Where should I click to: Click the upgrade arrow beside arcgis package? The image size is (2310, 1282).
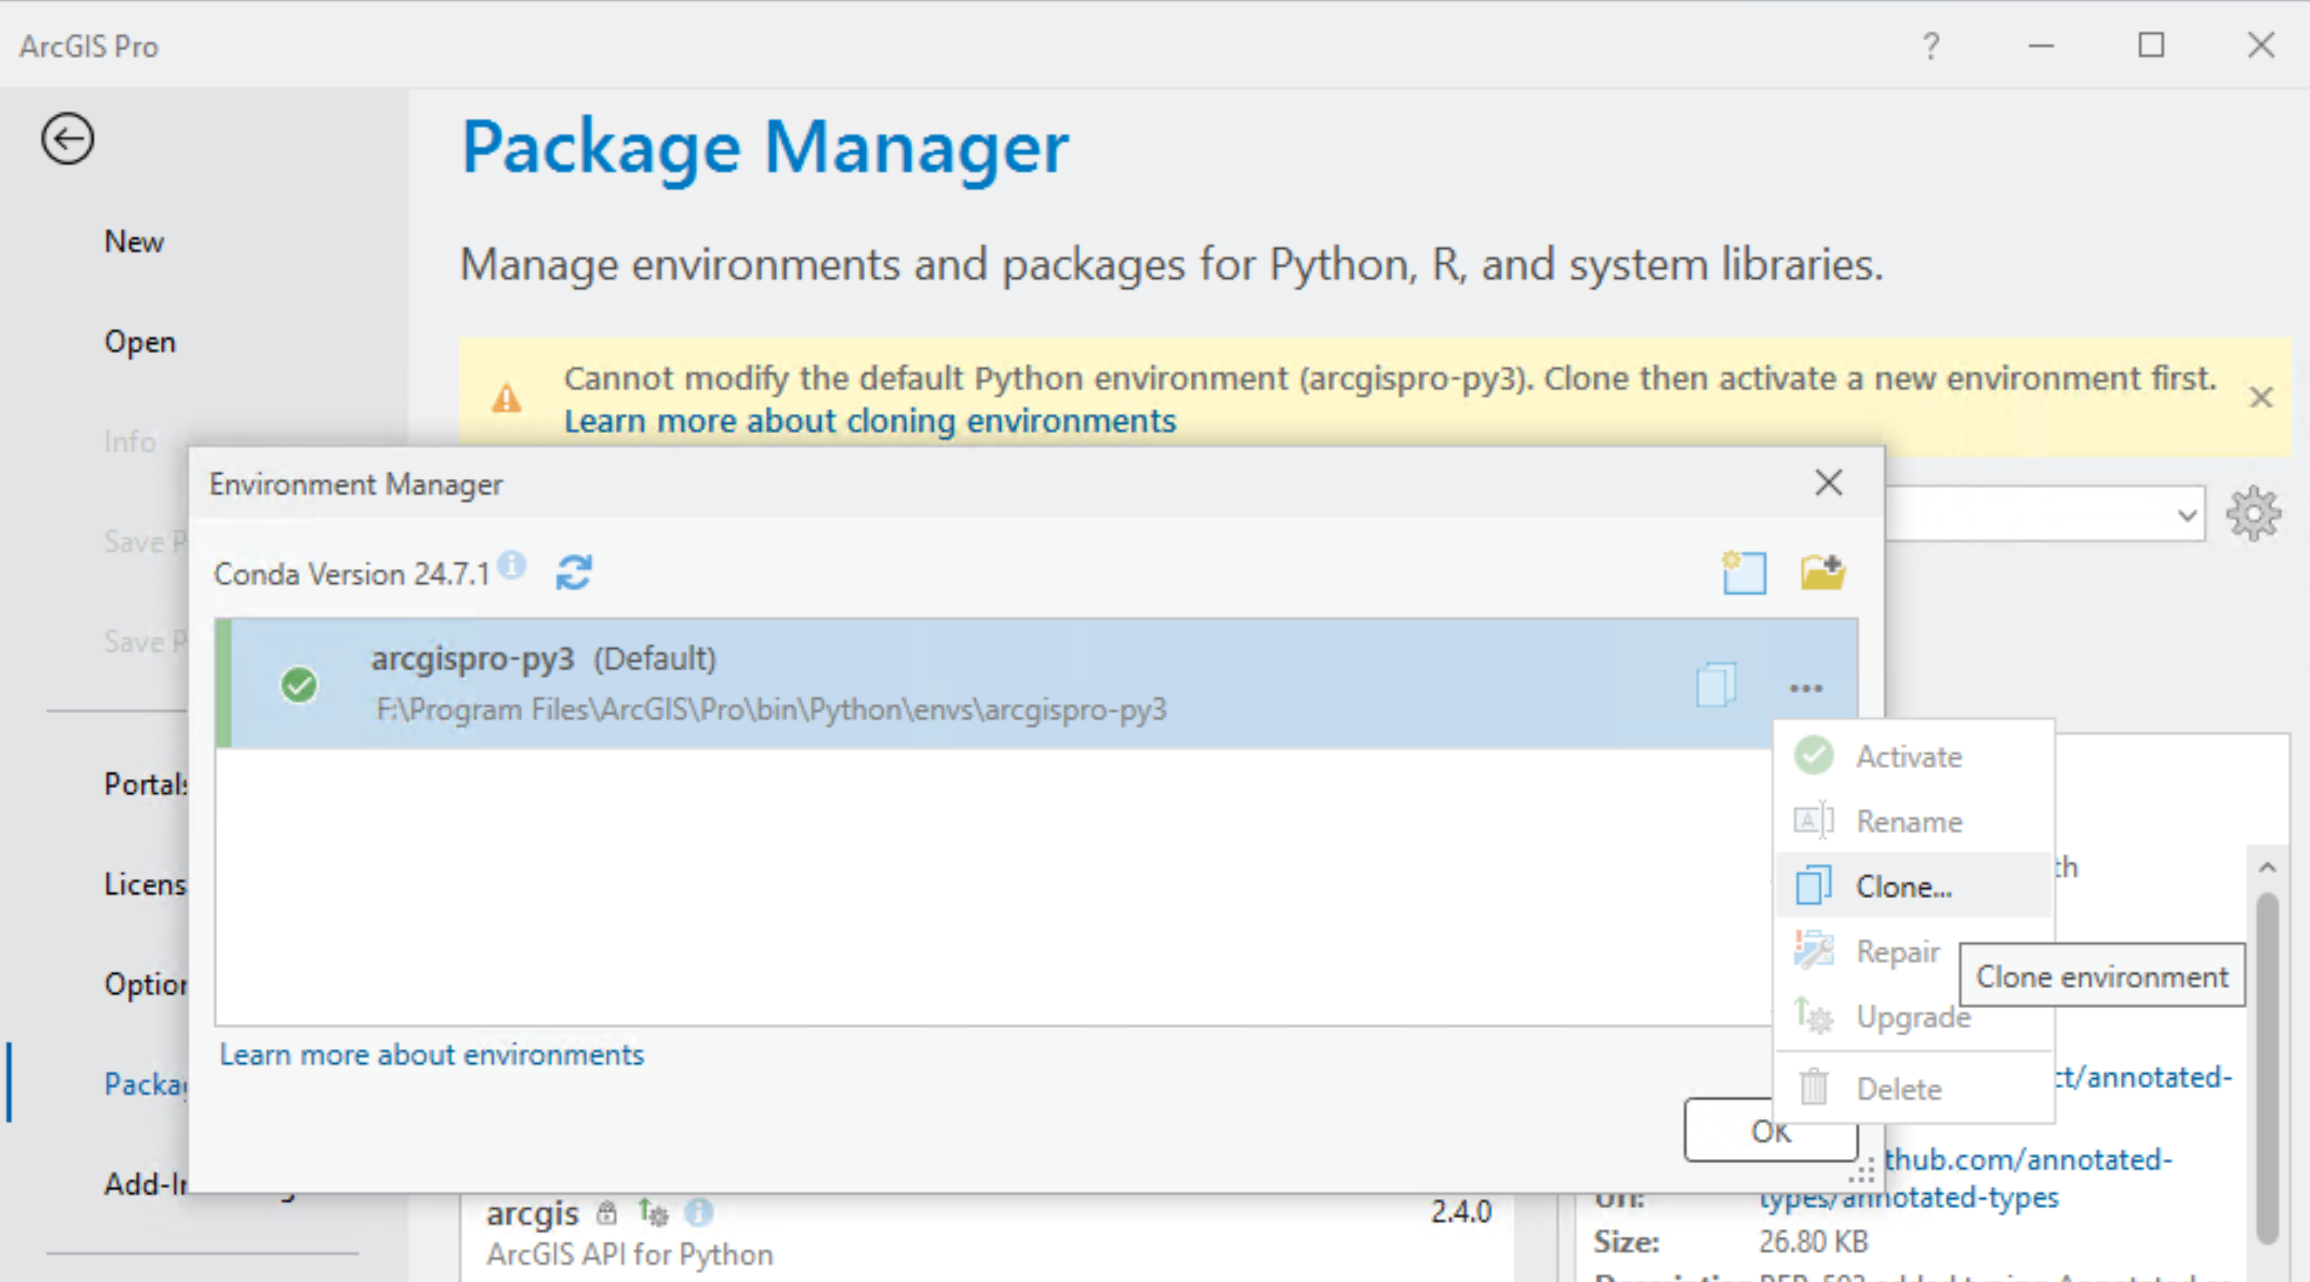click(650, 1213)
